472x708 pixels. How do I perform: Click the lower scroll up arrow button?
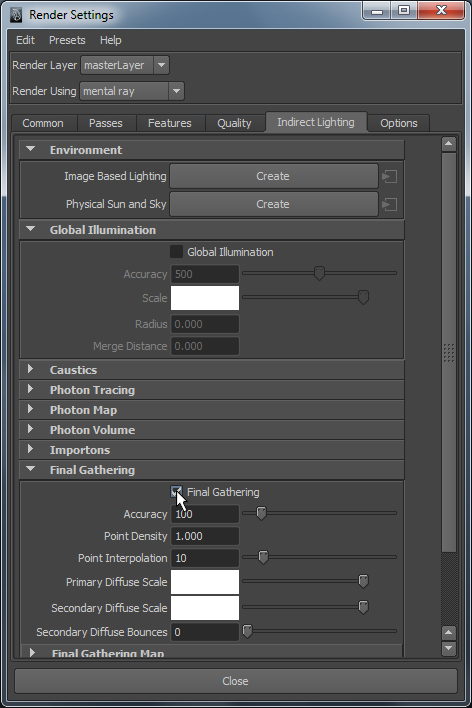[449, 633]
